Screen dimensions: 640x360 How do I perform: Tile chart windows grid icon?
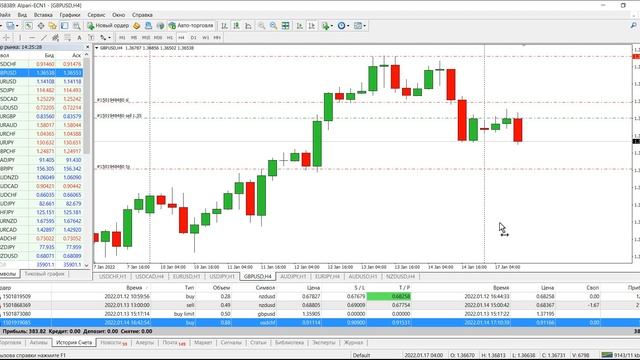pyautogui.click(x=285, y=26)
